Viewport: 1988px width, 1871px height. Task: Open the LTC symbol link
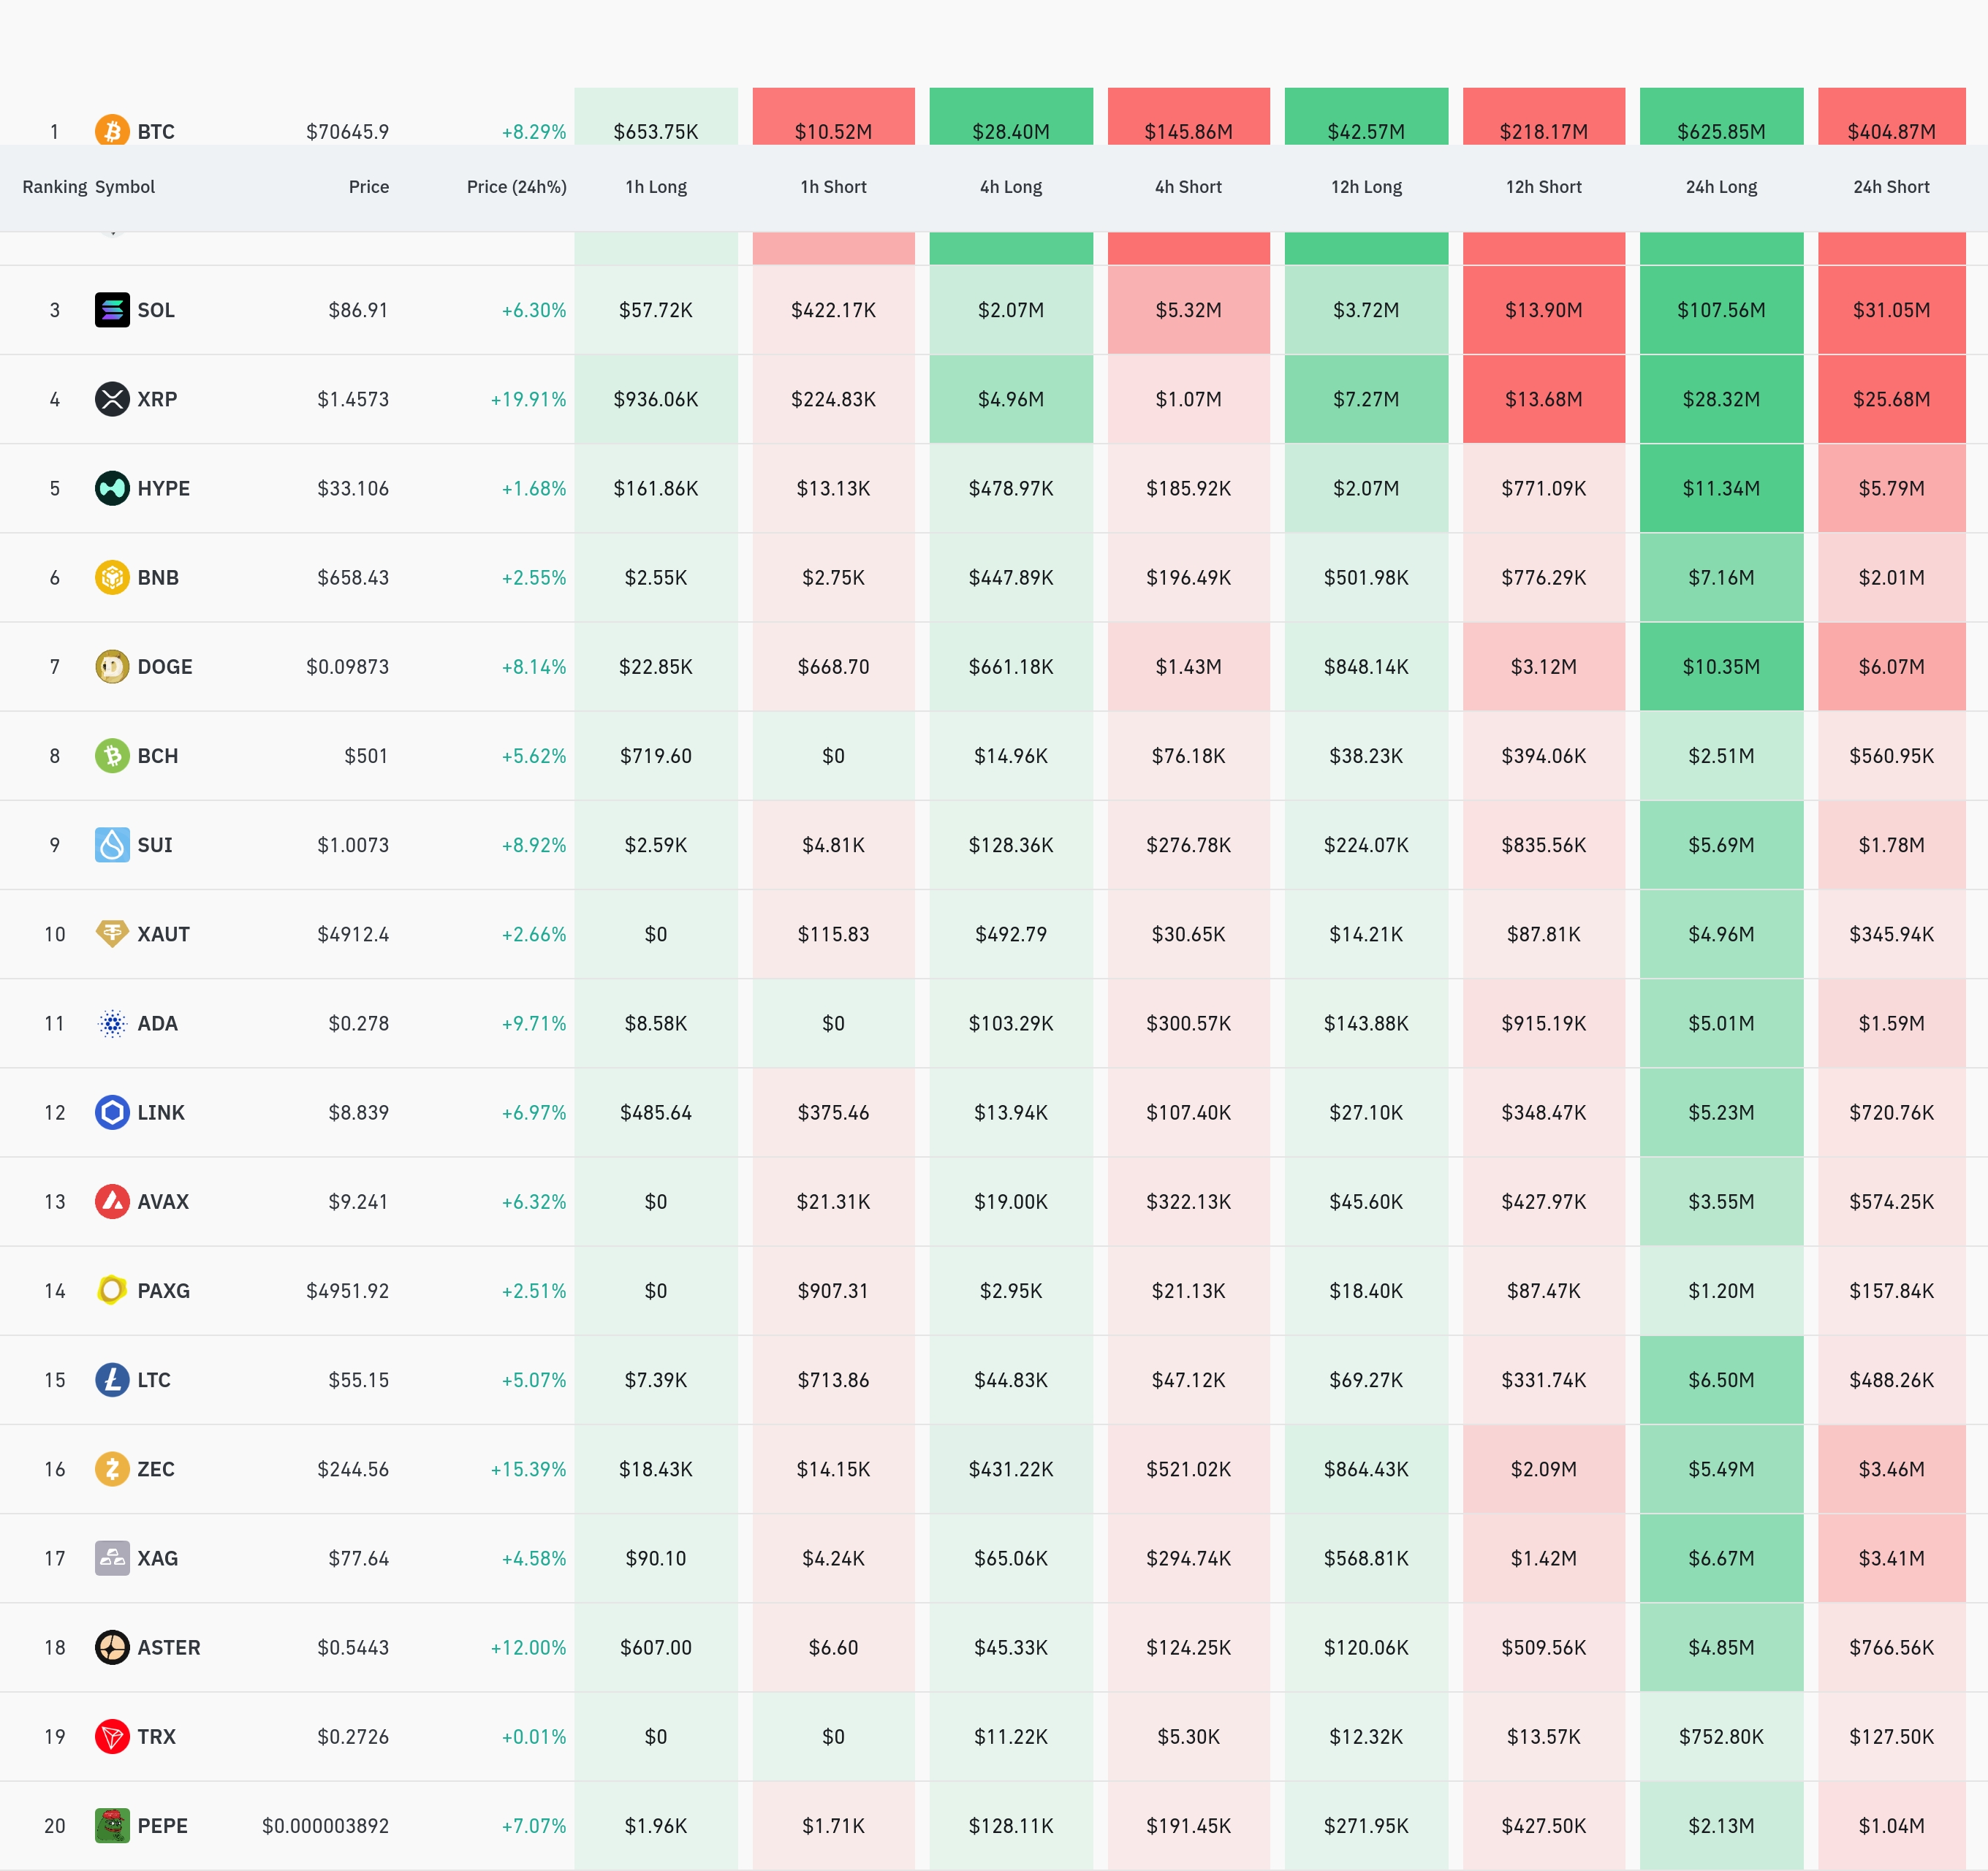pyautogui.click(x=154, y=1380)
